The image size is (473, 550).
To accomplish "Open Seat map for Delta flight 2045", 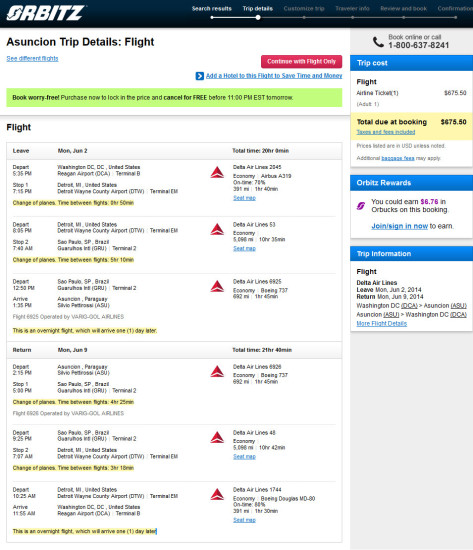I will click(x=245, y=198).
